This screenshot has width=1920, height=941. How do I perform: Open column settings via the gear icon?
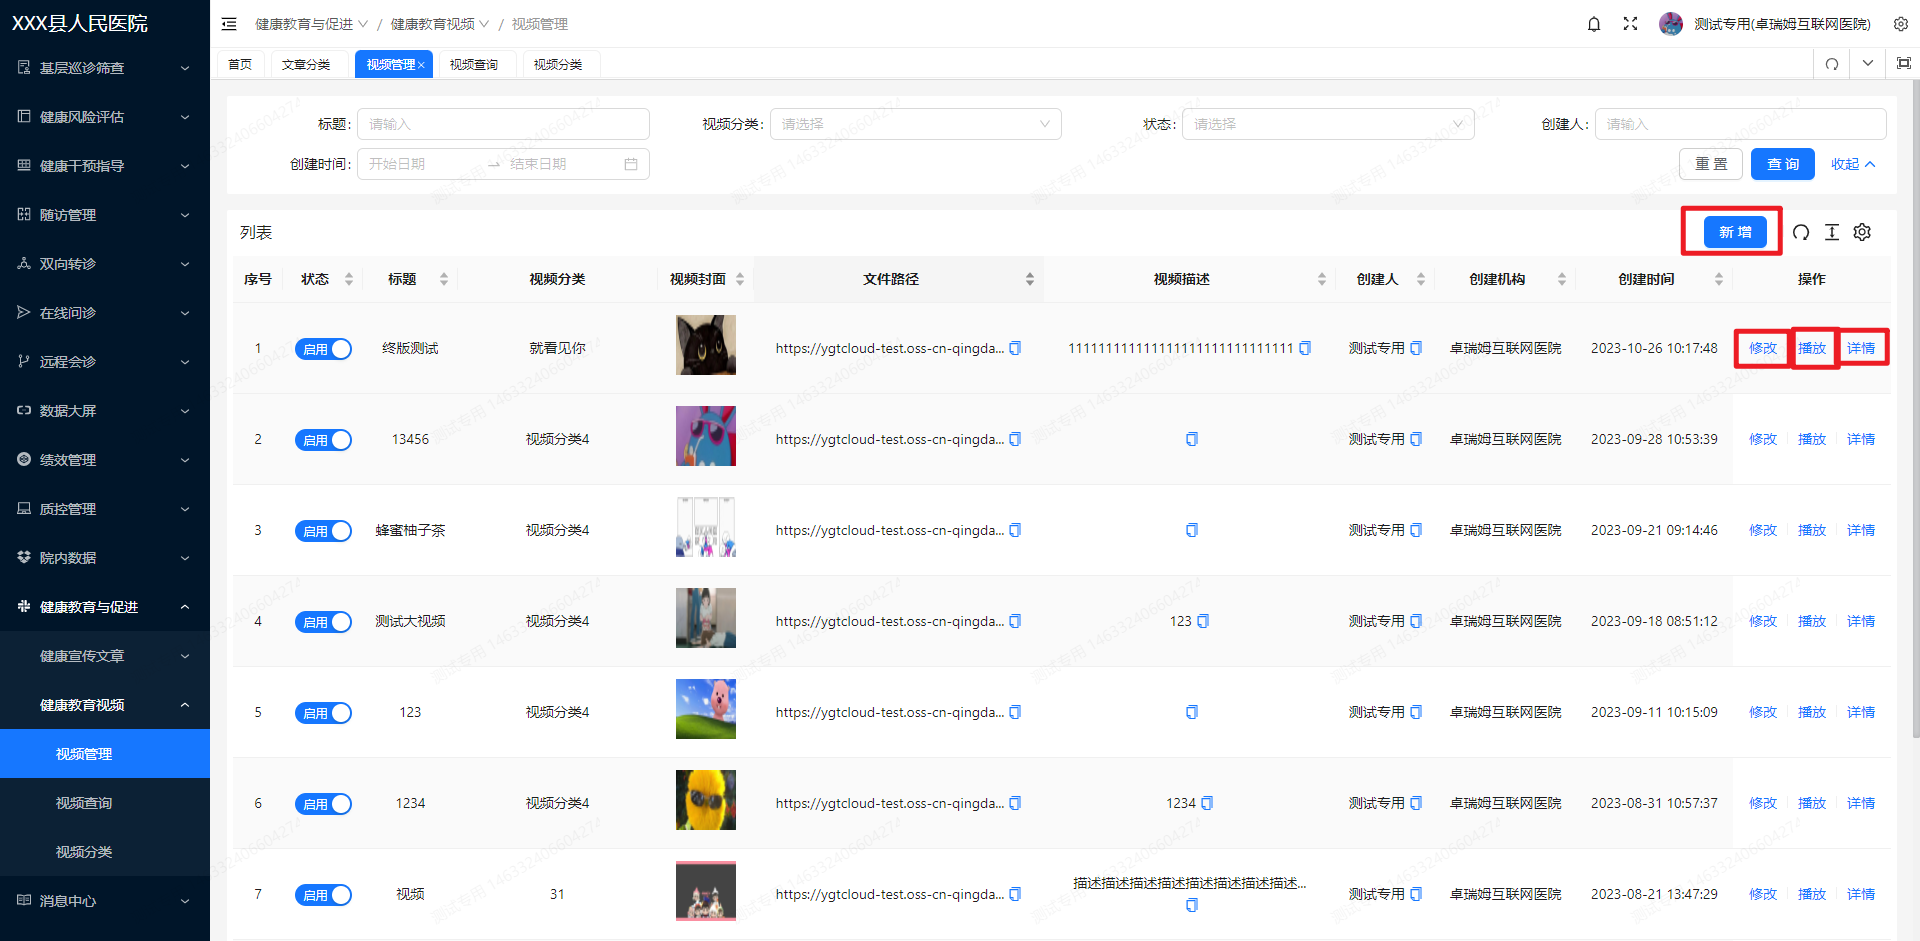(x=1862, y=232)
